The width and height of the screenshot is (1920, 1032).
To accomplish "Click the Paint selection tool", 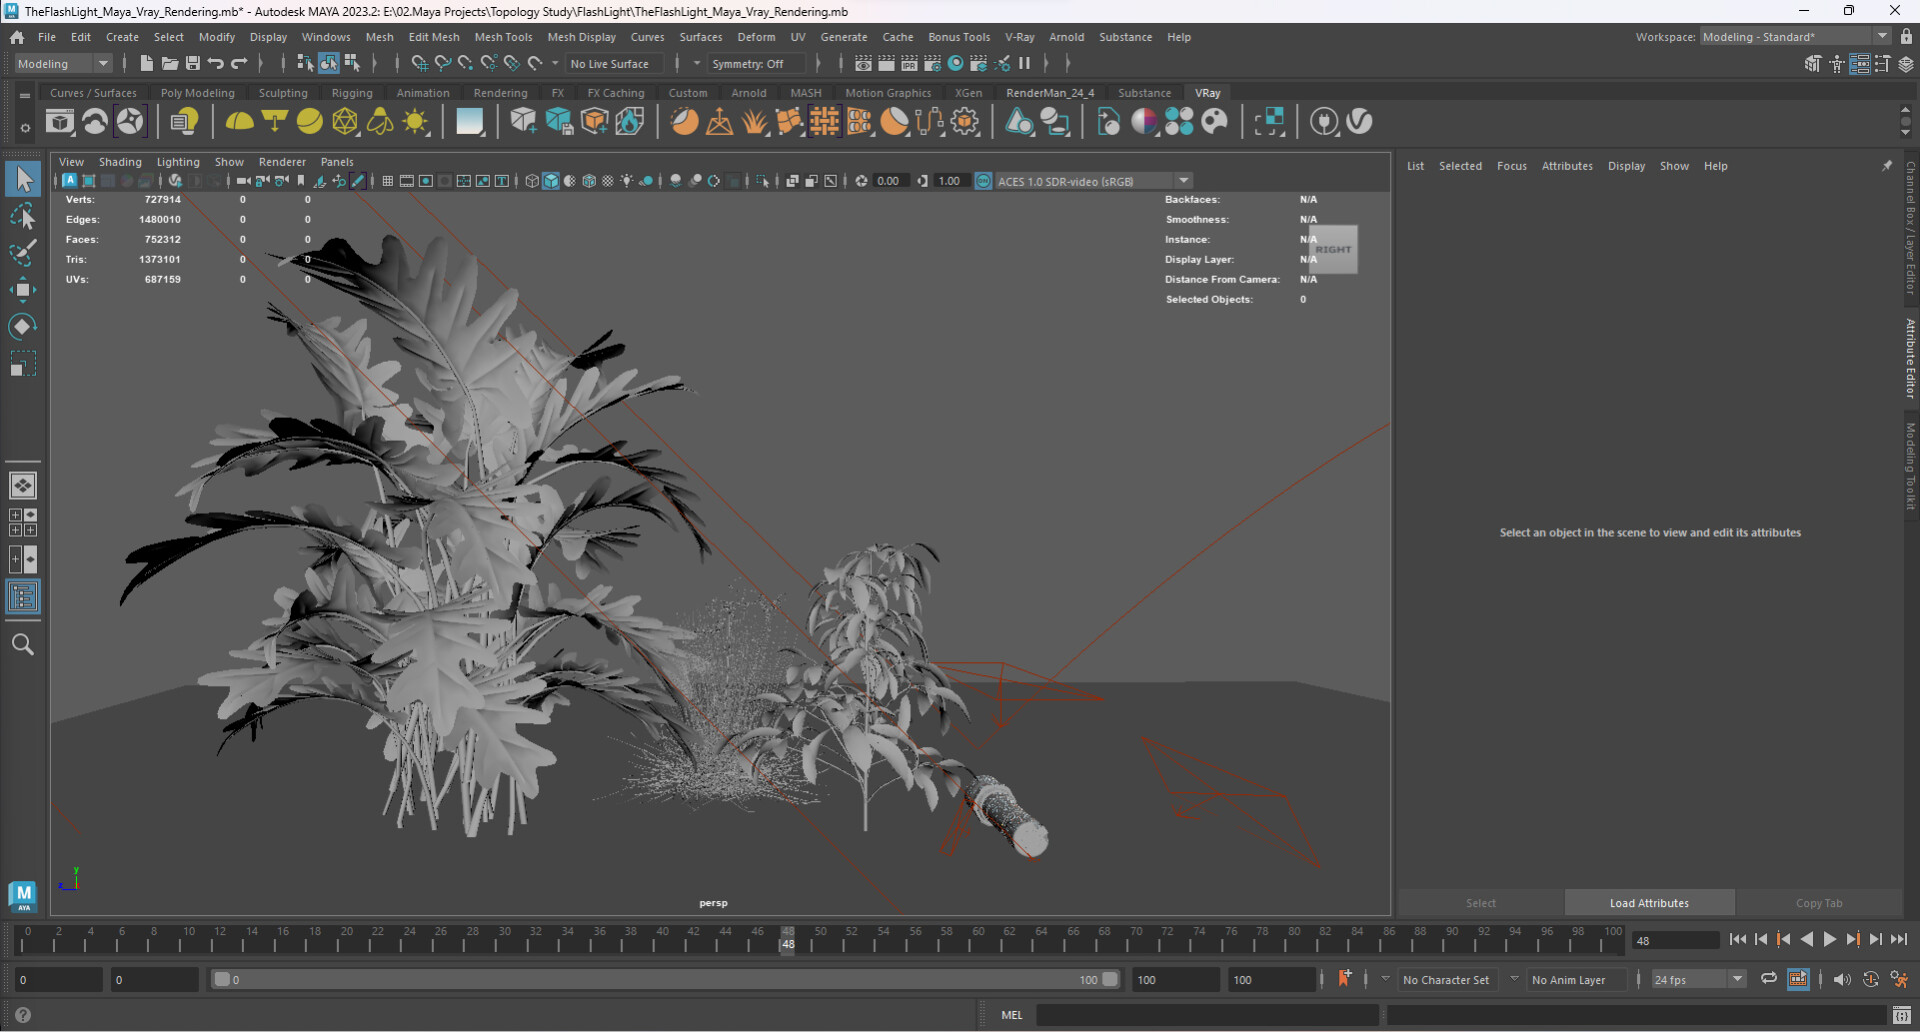I will 22,253.
